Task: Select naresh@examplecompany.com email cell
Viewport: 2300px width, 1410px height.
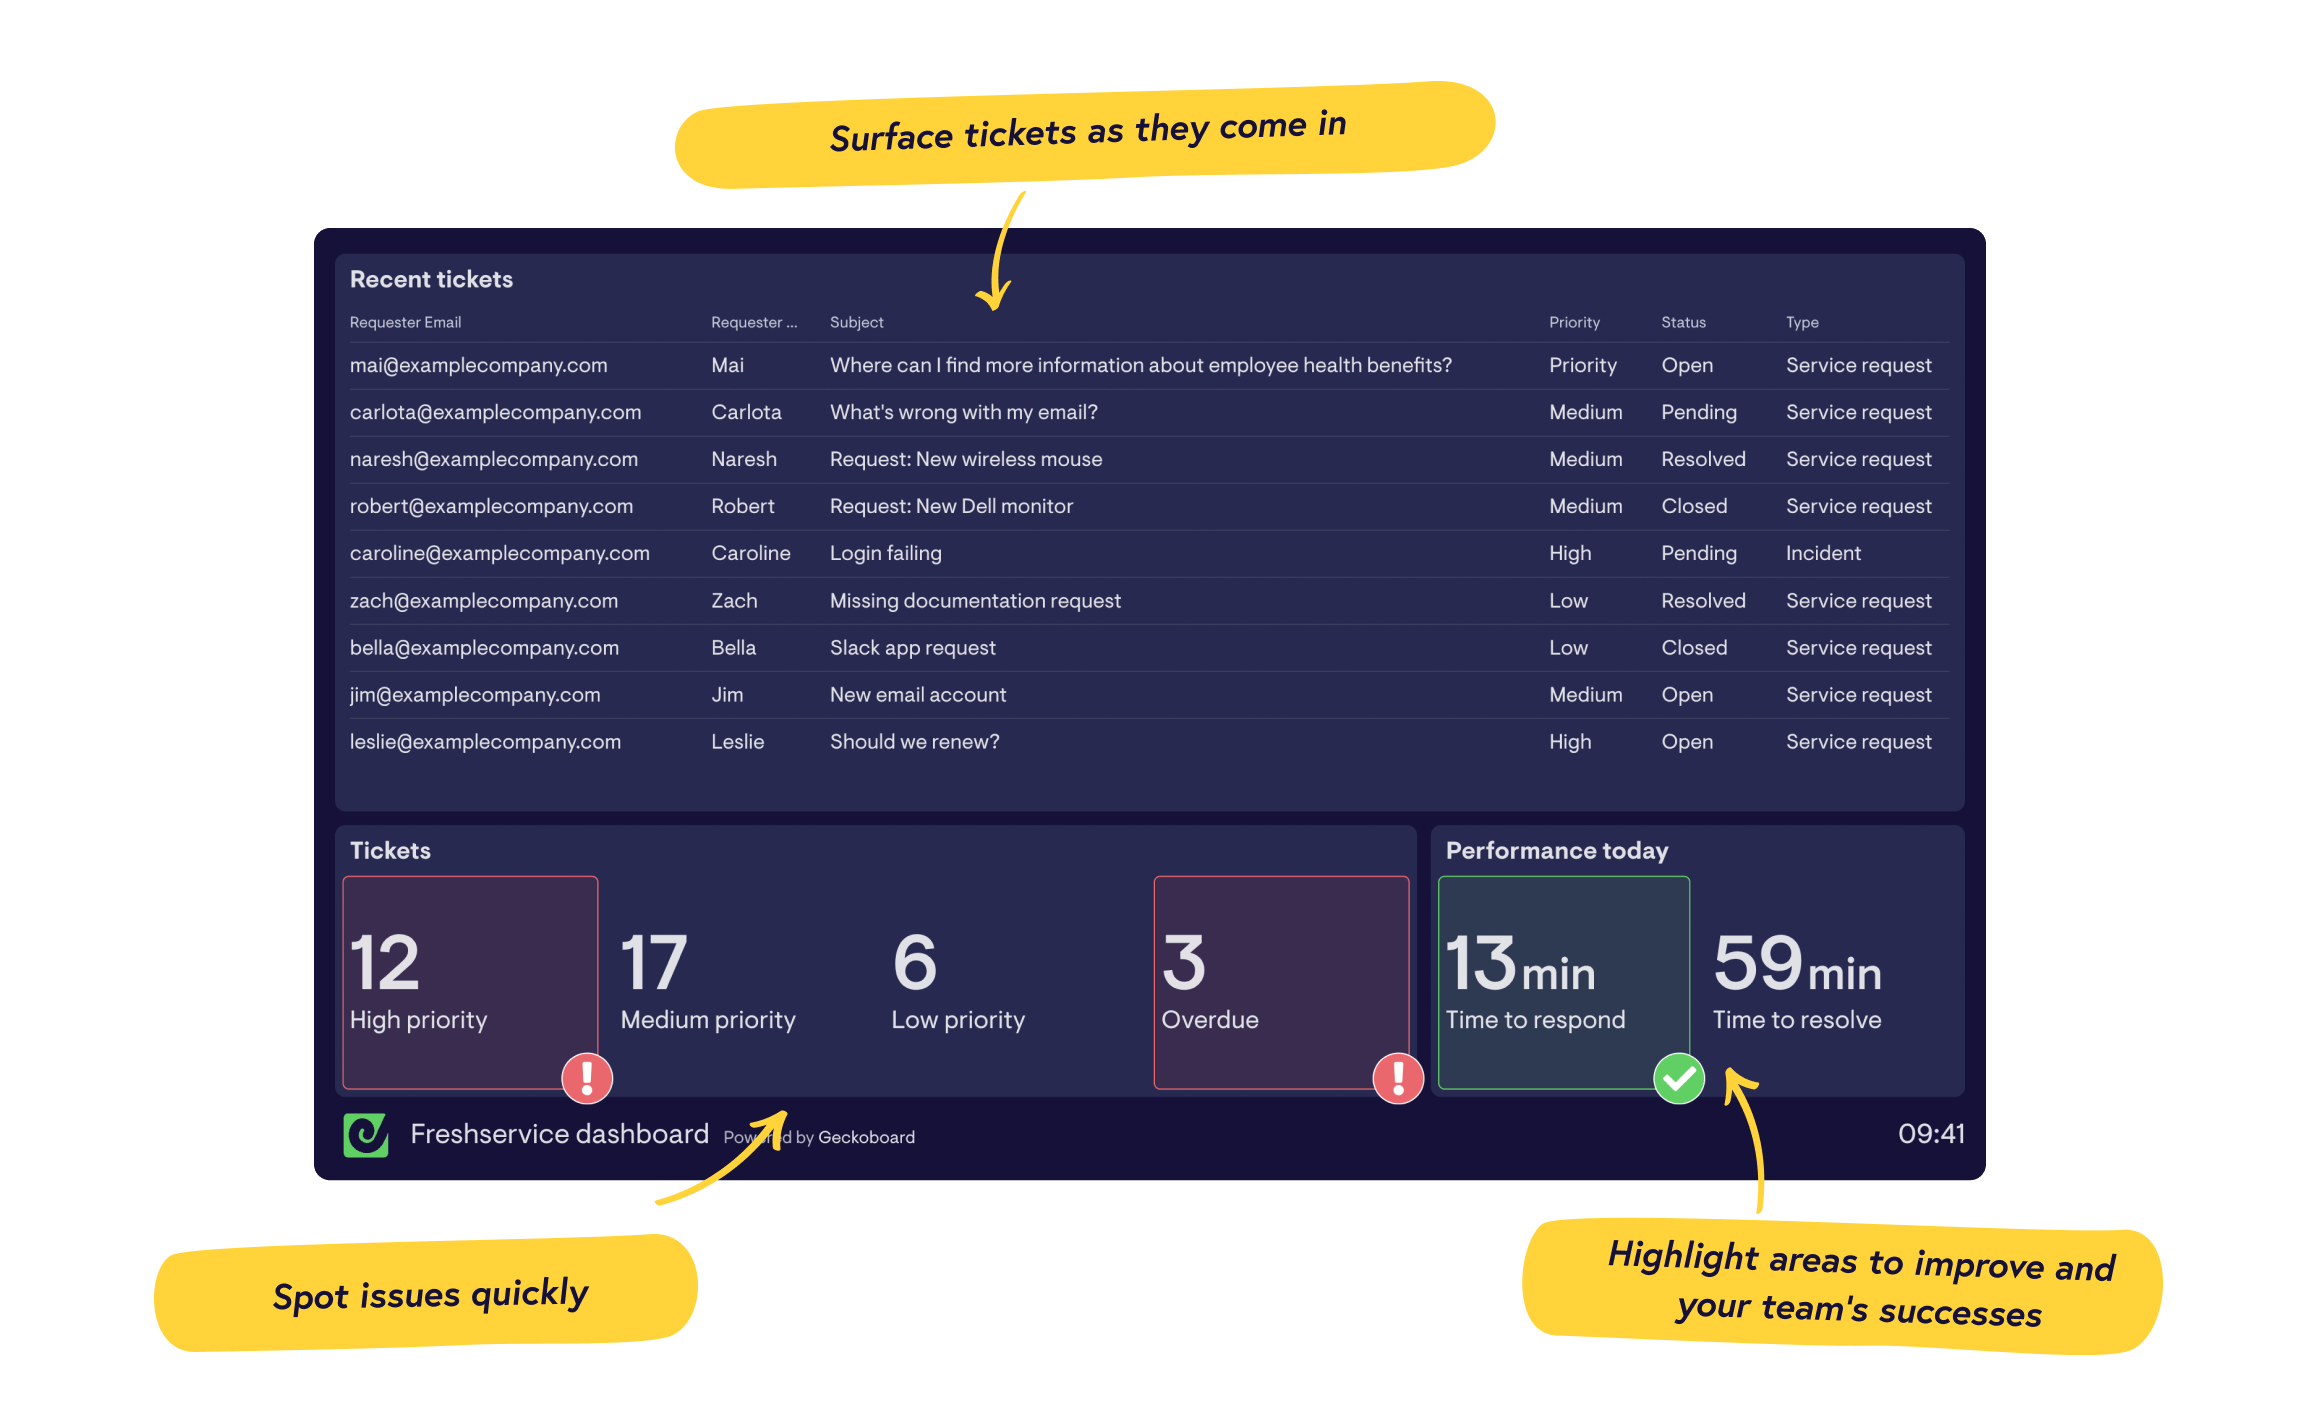Action: (x=493, y=459)
